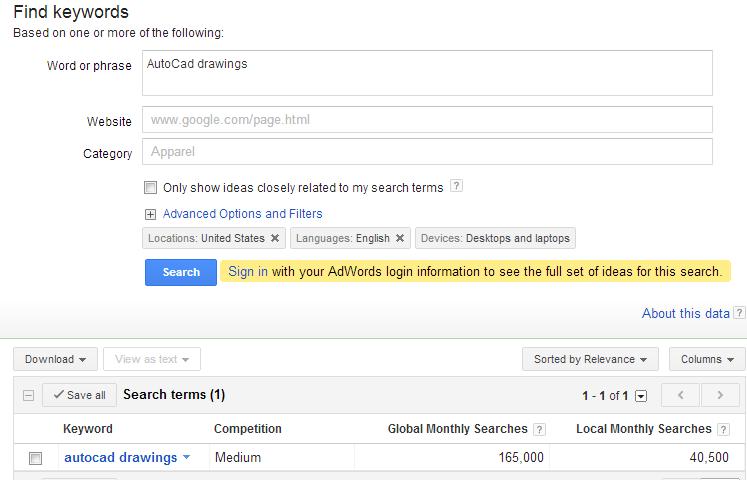Select the autocad drawings keyword checkbox

coord(36,459)
